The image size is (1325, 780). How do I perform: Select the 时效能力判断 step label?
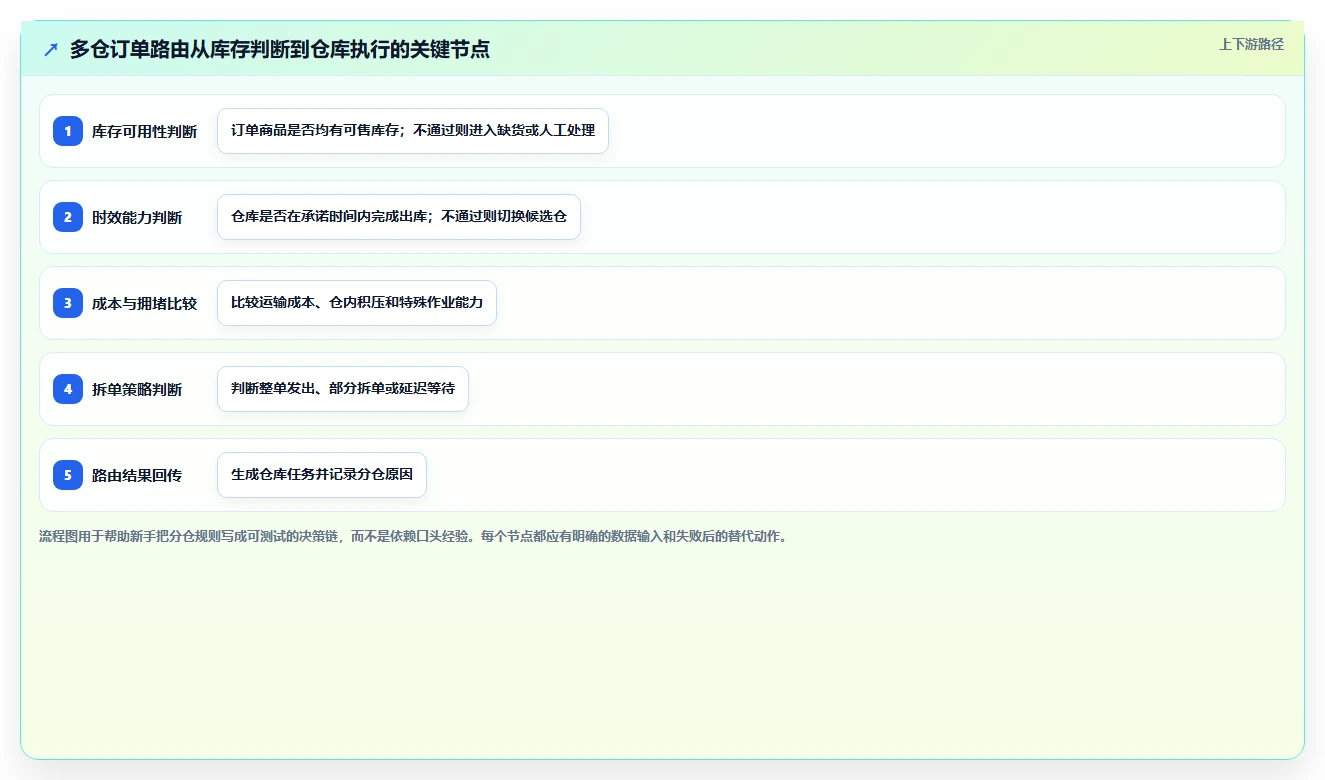tap(137, 217)
